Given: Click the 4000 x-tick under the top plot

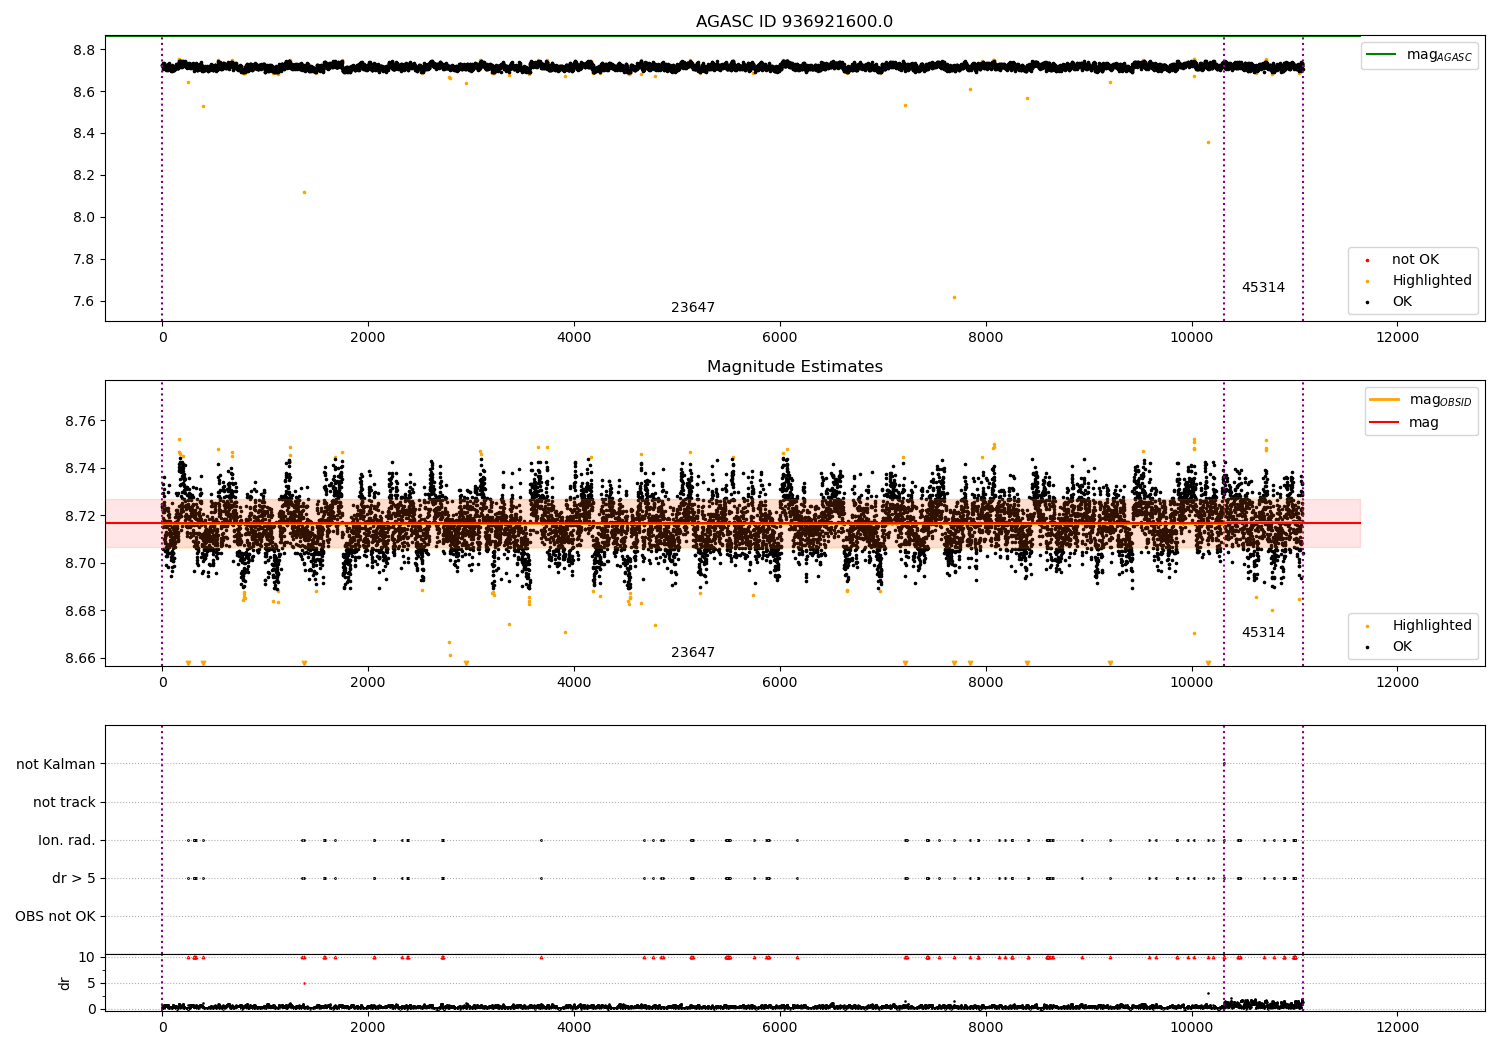Looking at the screenshot, I should (574, 338).
